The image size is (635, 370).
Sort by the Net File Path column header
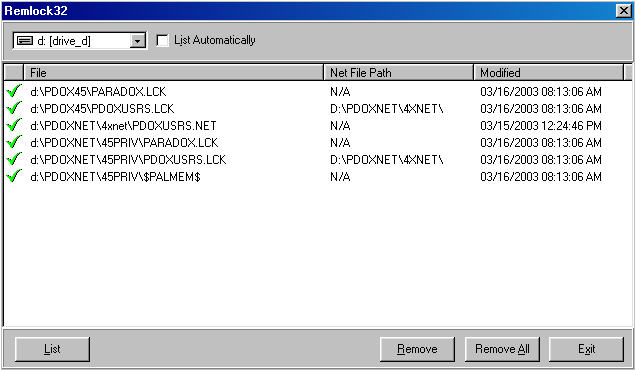tap(398, 72)
